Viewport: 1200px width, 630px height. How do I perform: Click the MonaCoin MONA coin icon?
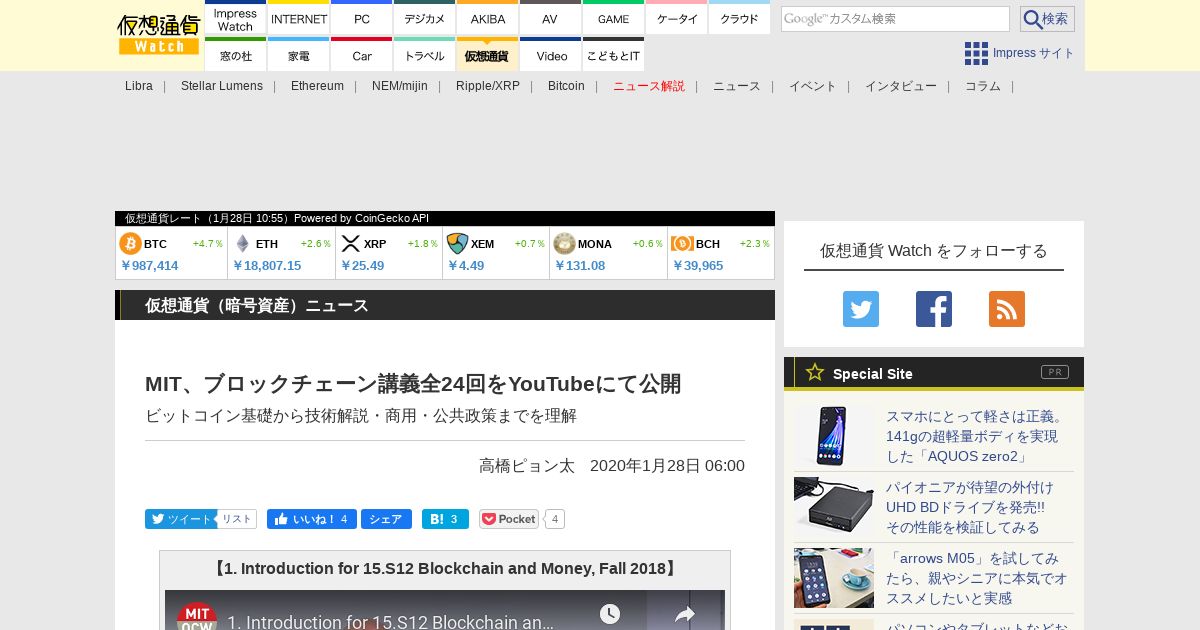[564, 244]
